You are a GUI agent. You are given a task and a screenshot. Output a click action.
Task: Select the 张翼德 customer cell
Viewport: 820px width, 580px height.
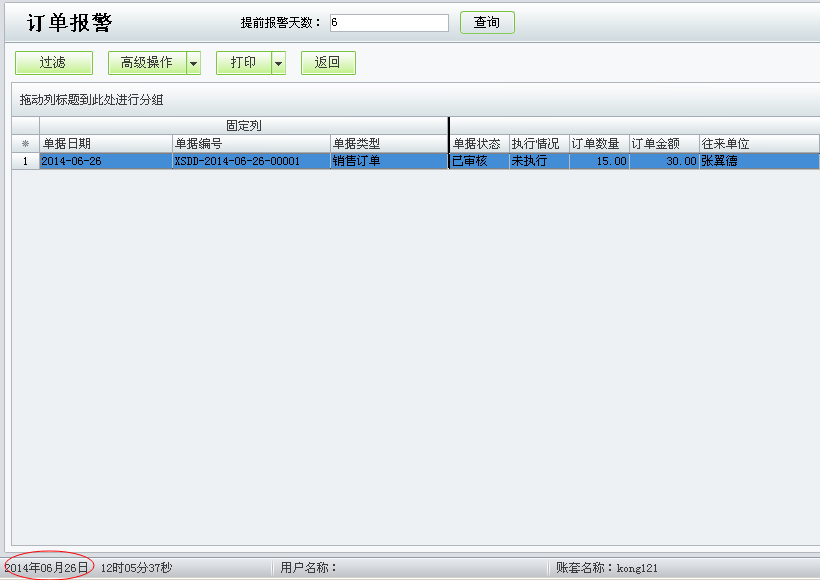tap(759, 161)
